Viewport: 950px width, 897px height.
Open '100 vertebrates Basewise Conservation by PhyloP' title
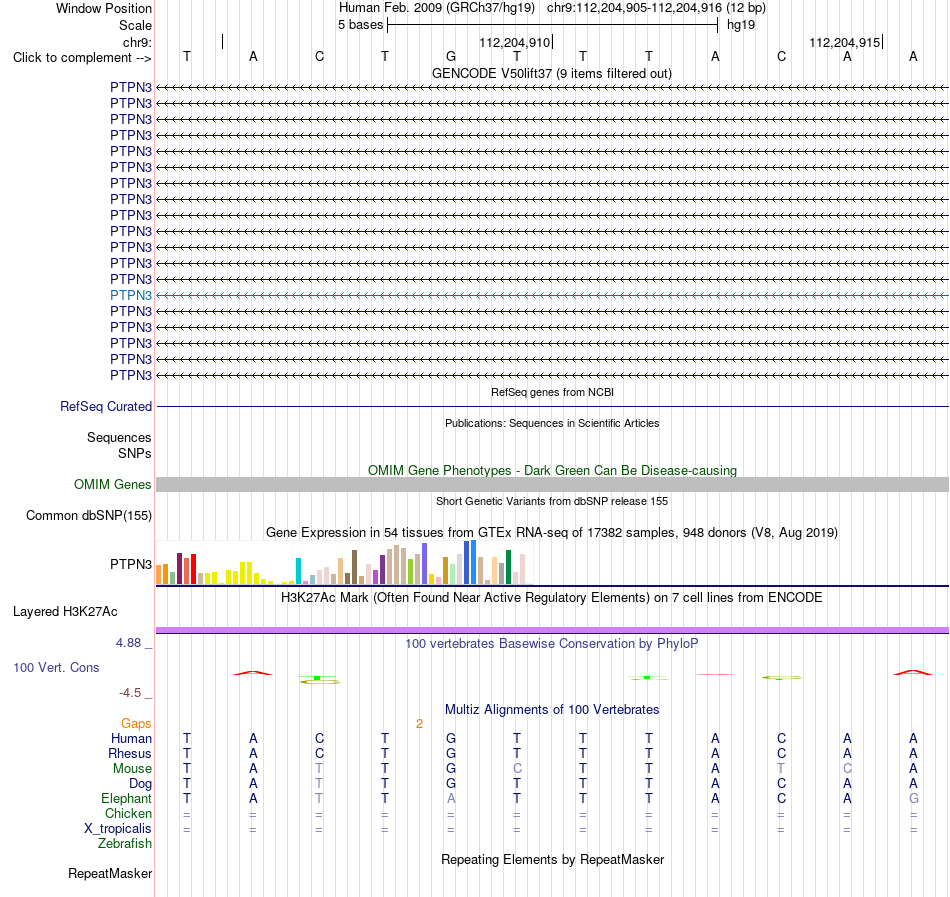click(x=551, y=643)
